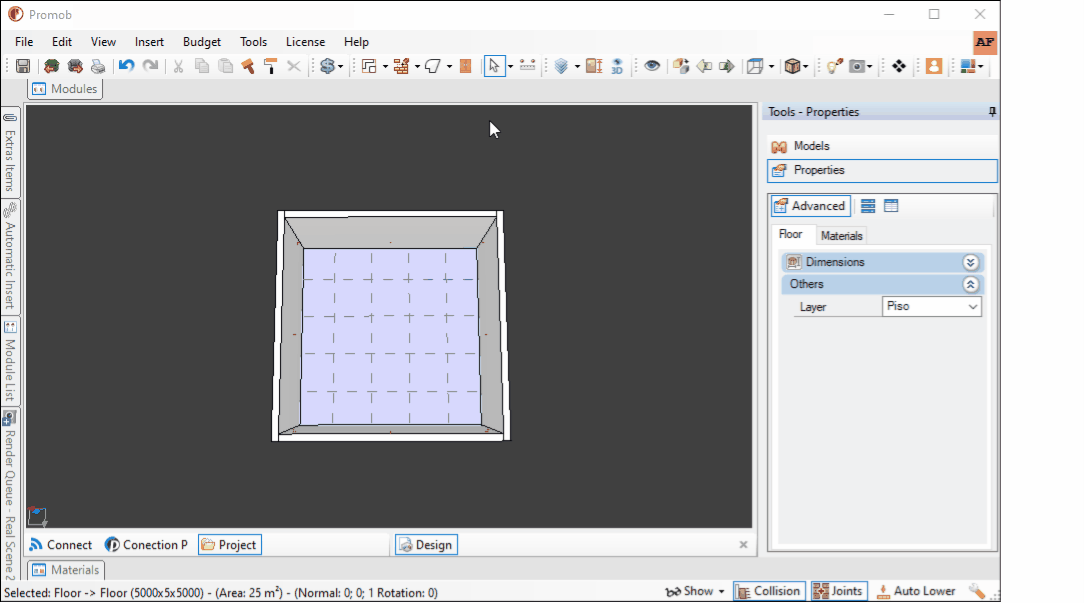1084x603 pixels.
Task: Click the wireframe cube view mode icon
Action: [x=756, y=66]
